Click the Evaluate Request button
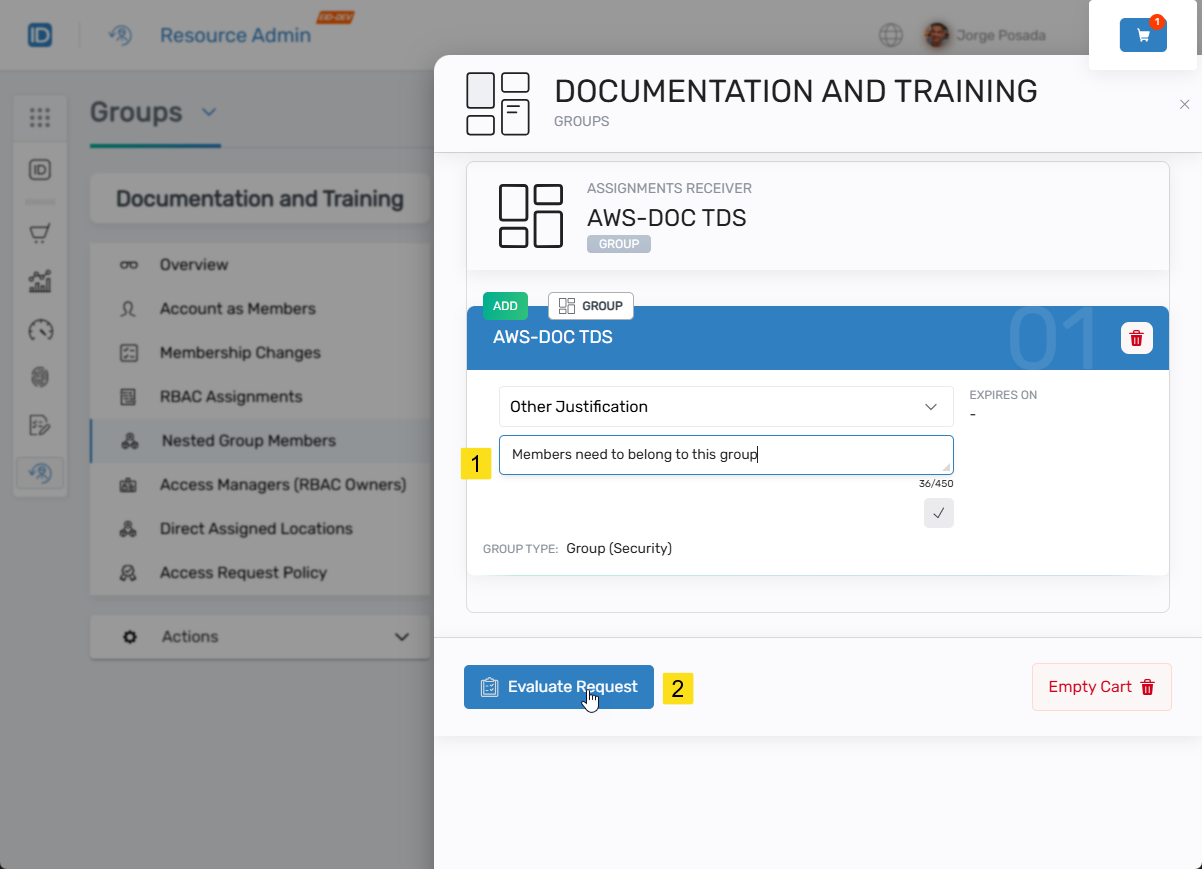 (x=558, y=687)
